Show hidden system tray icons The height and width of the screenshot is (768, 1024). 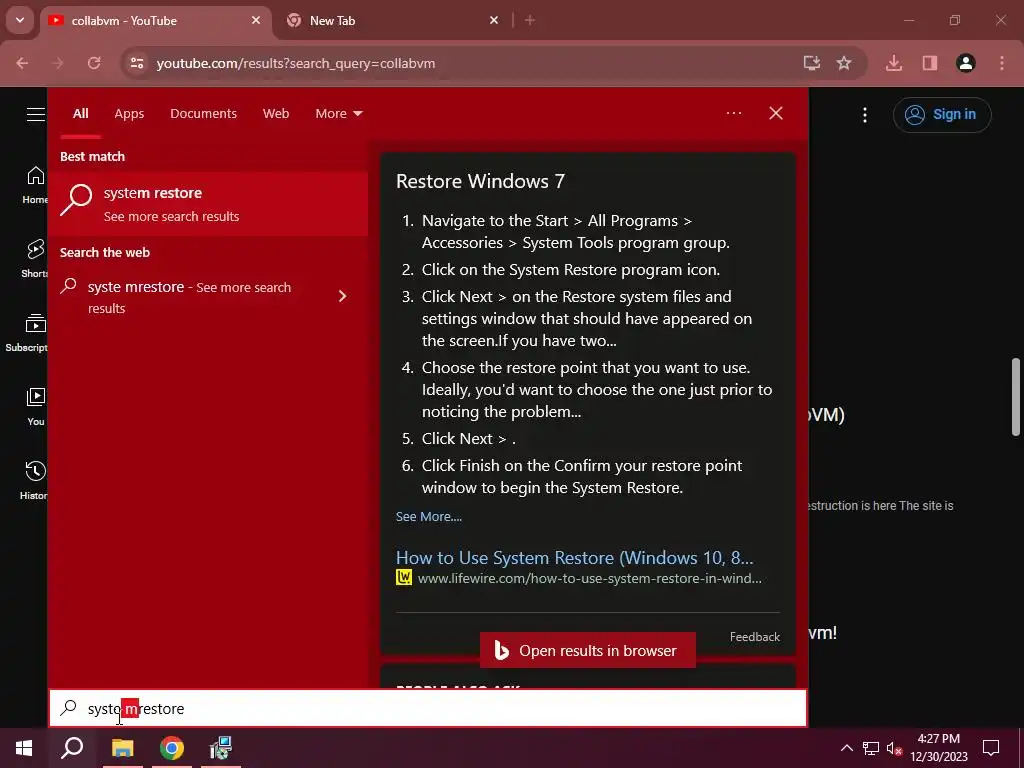[846, 748]
